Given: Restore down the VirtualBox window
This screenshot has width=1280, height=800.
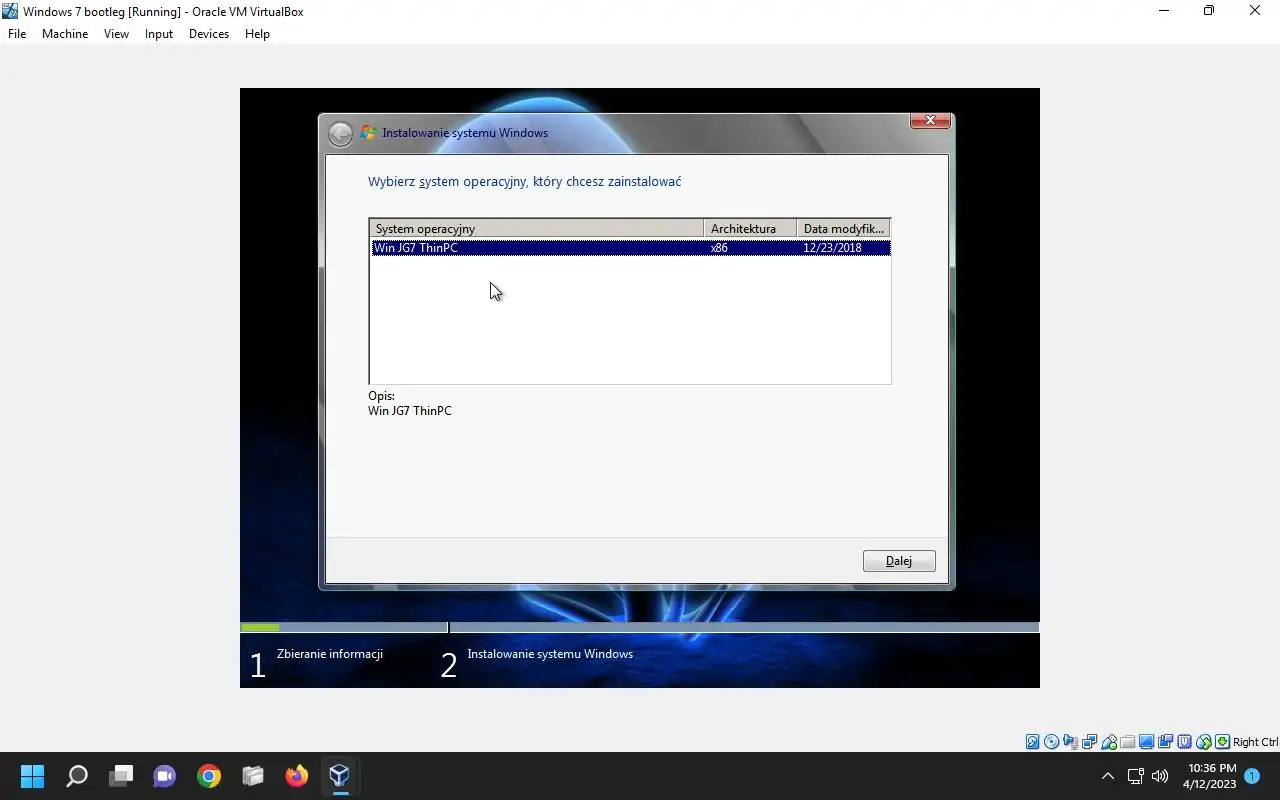Looking at the screenshot, I should [x=1209, y=11].
